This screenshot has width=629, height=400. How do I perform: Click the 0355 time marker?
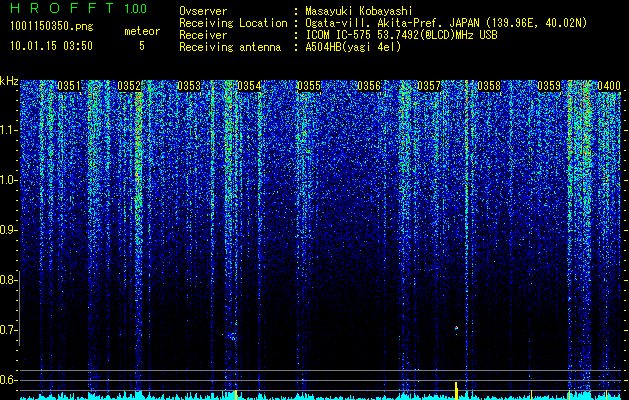point(309,86)
